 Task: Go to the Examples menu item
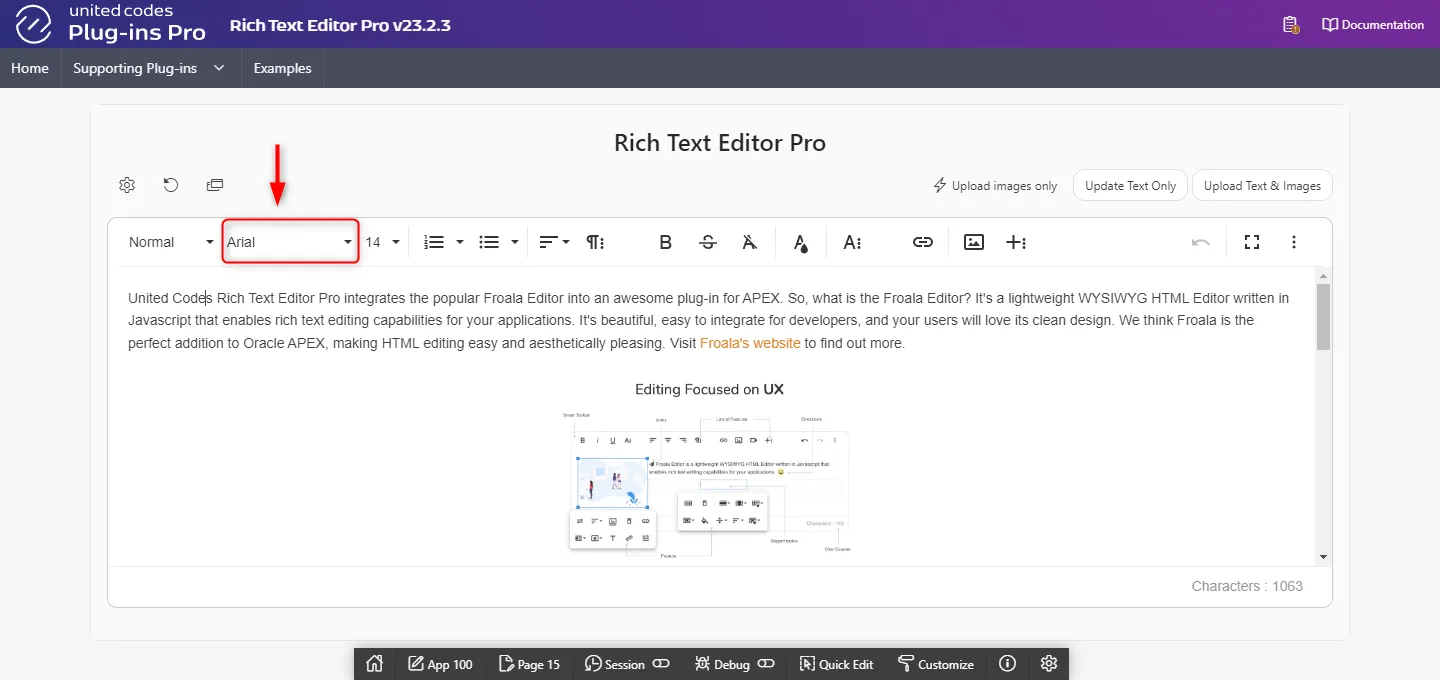point(282,68)
